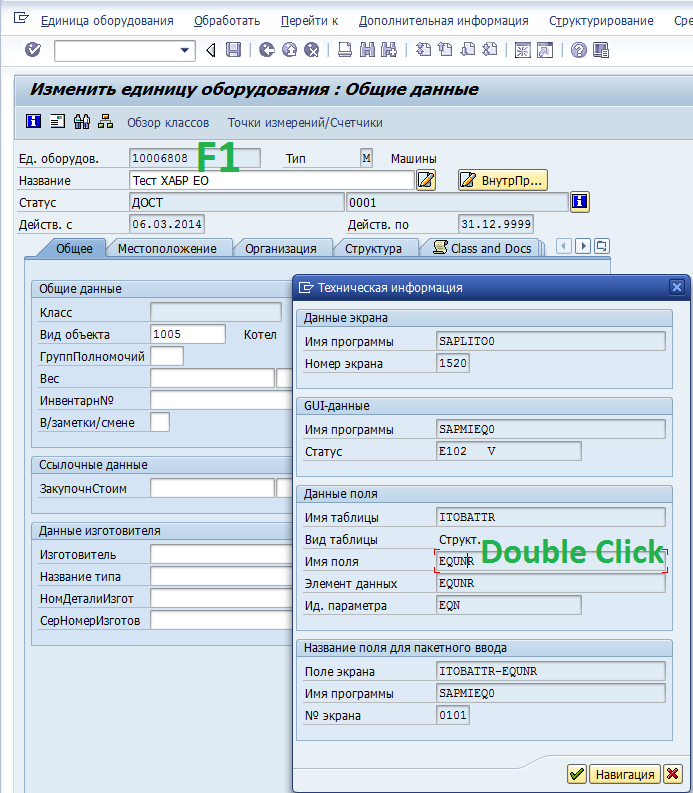The width and height of the screenshot is (693, 793).
Task: Cancel dialog with red X button
Action: (x=672, y=774)
